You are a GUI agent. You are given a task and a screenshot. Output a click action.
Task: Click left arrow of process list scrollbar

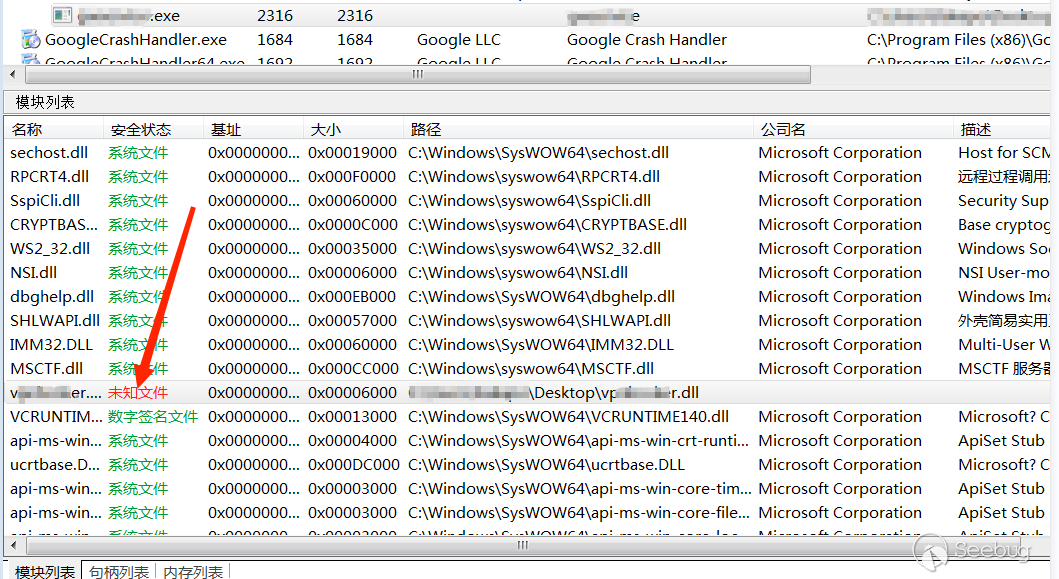[12, 74]
